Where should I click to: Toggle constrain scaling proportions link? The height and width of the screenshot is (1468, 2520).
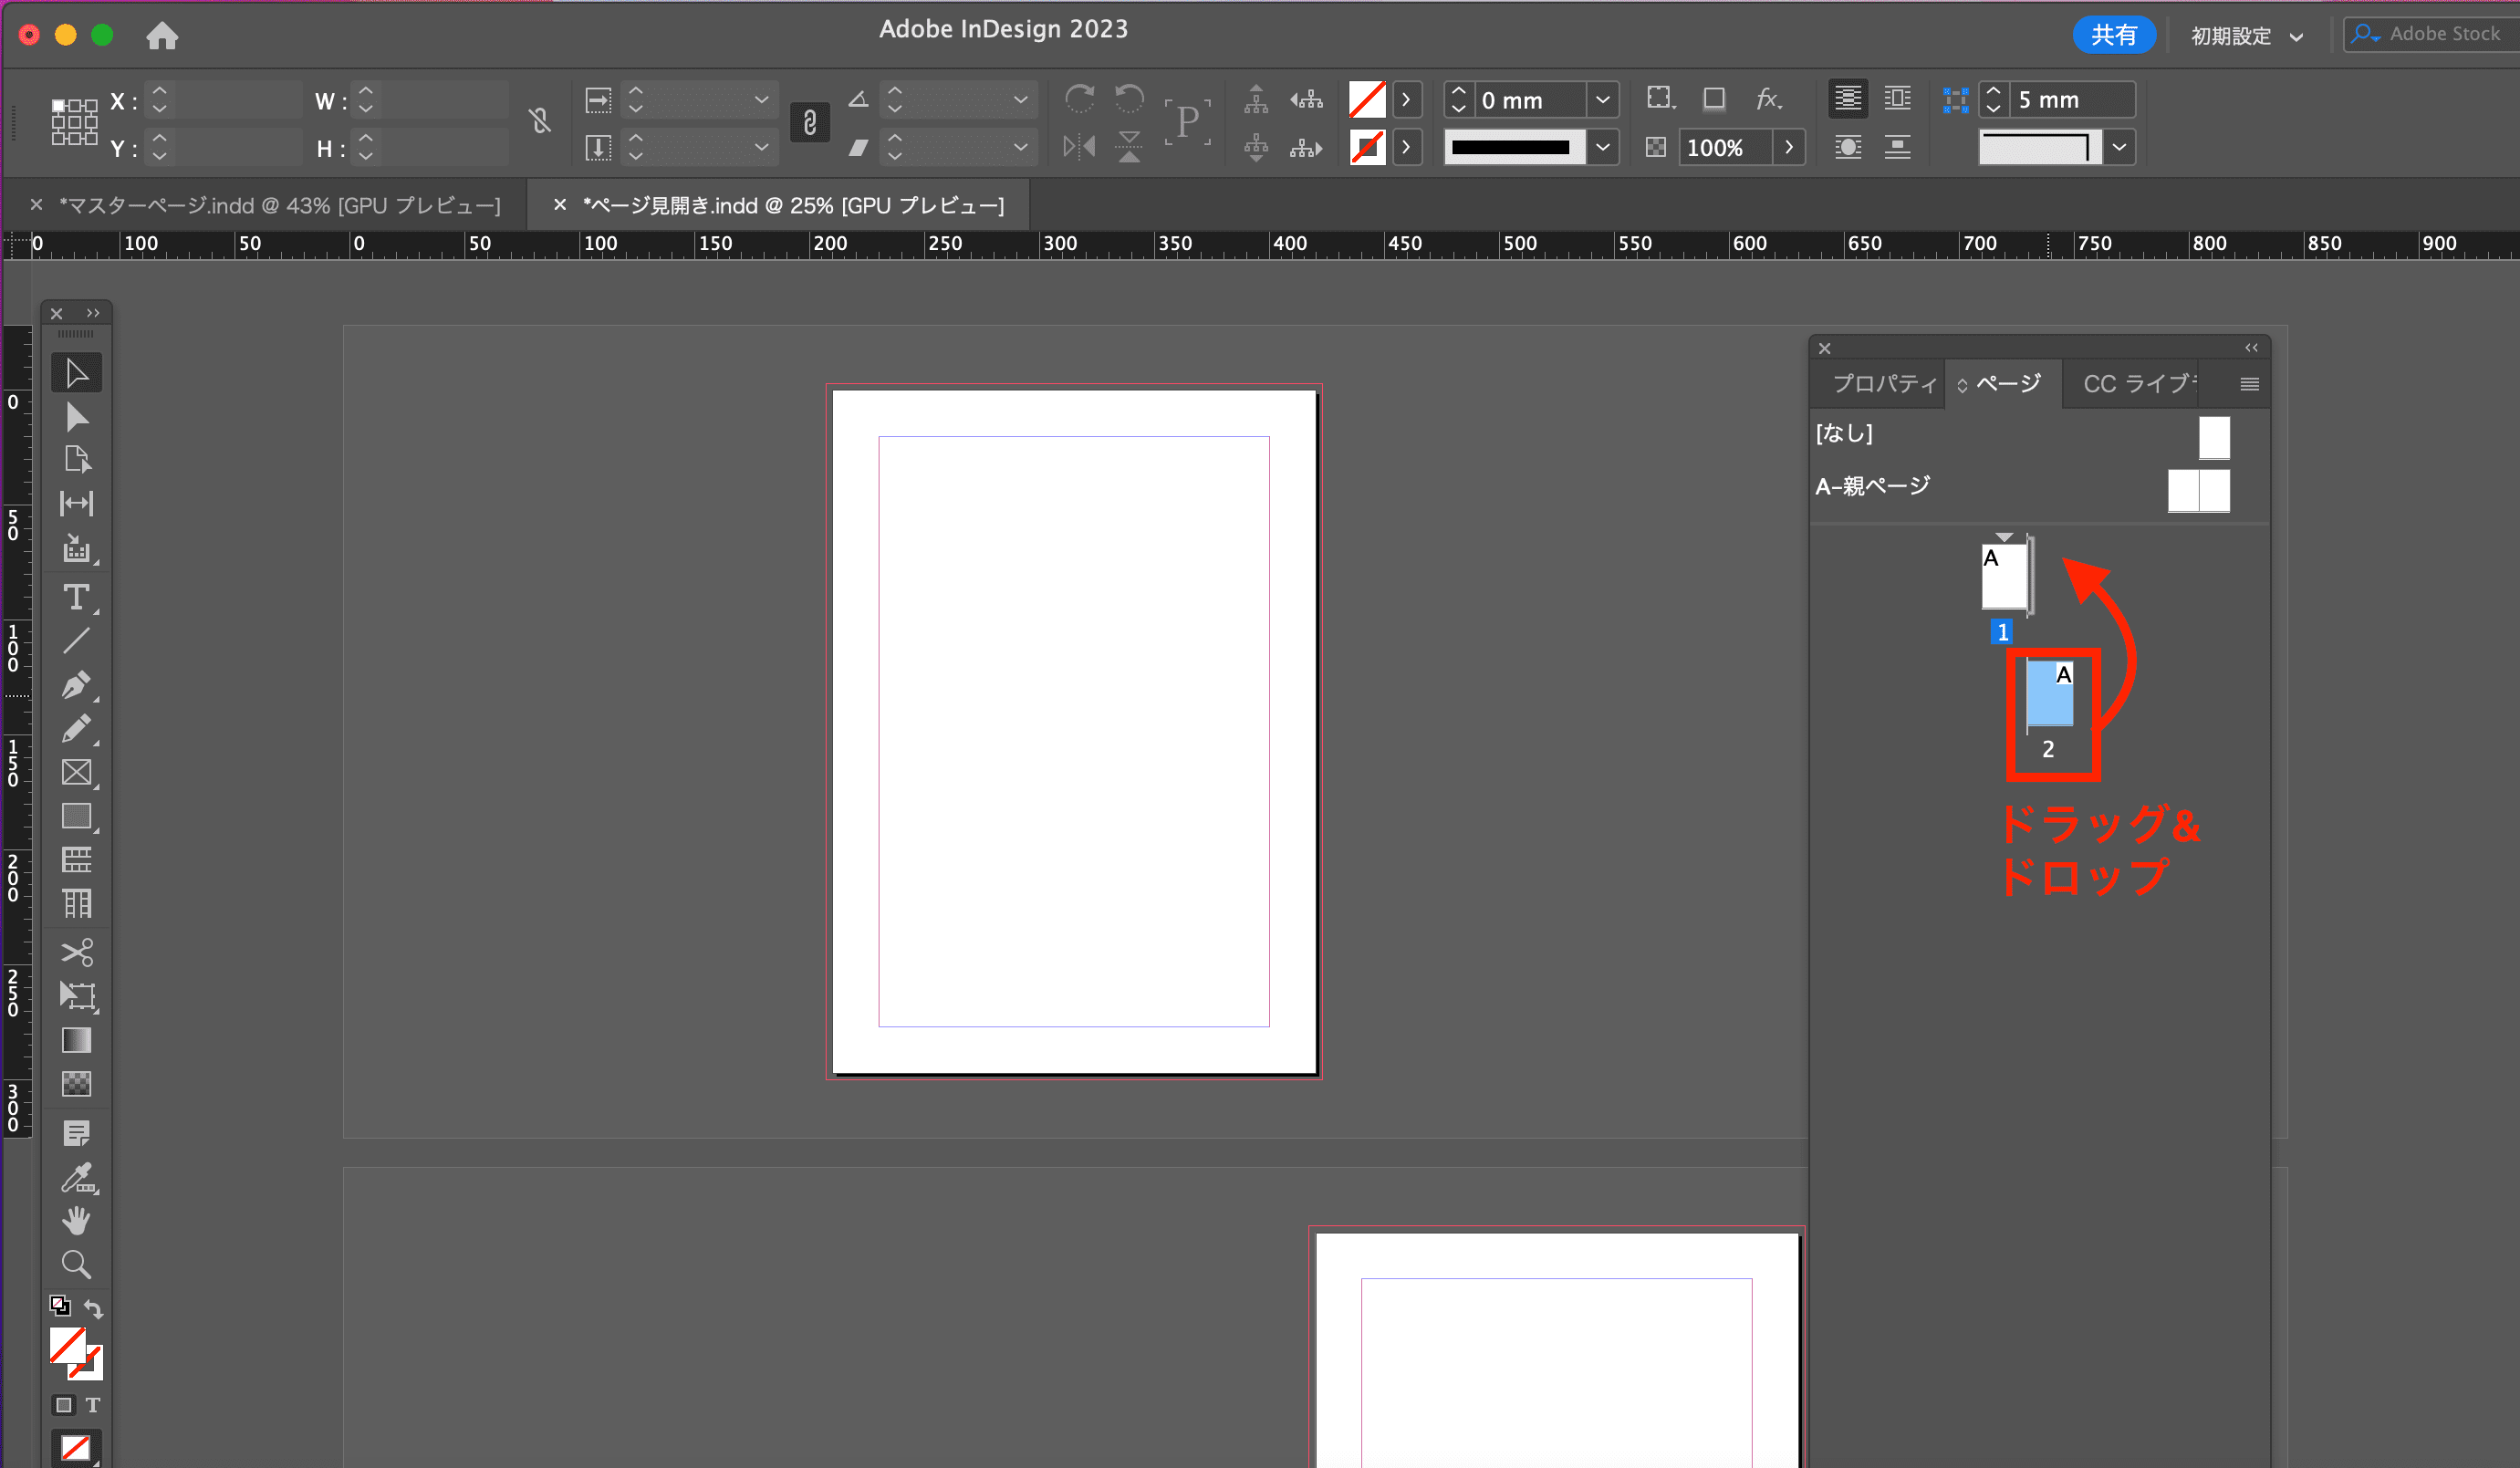click(810, 122)
